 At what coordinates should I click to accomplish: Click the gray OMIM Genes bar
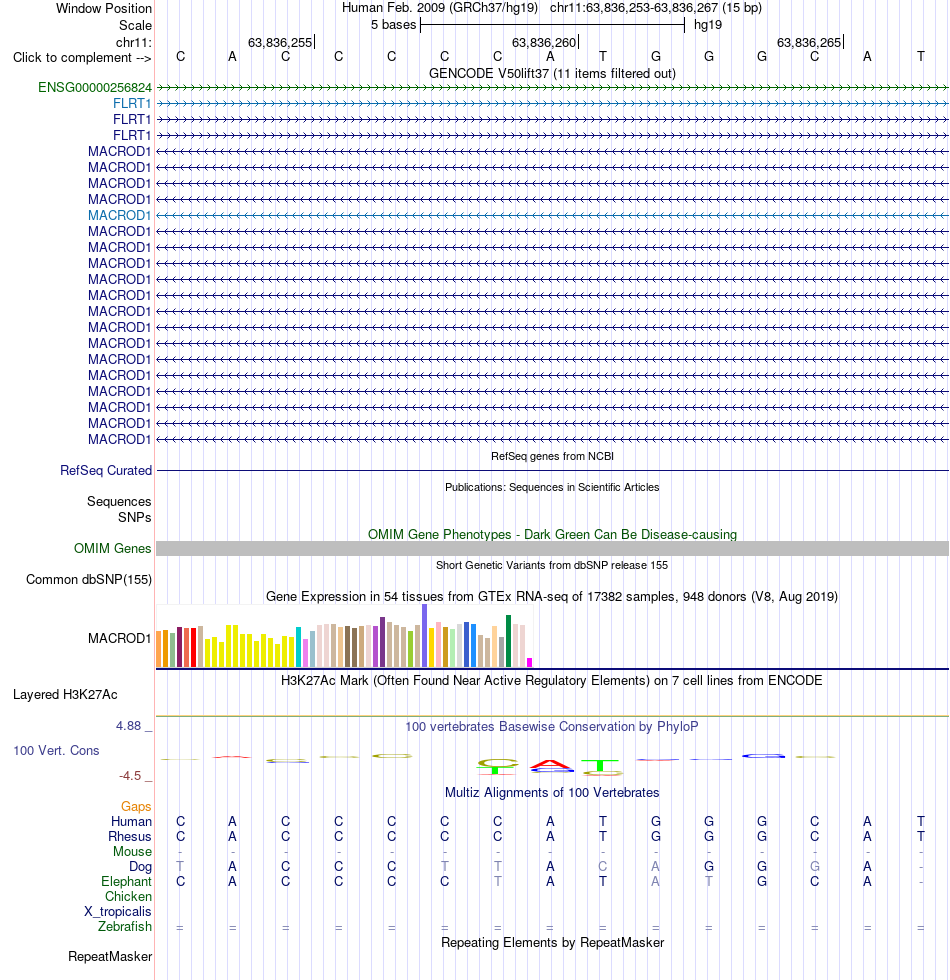(552, 548)
